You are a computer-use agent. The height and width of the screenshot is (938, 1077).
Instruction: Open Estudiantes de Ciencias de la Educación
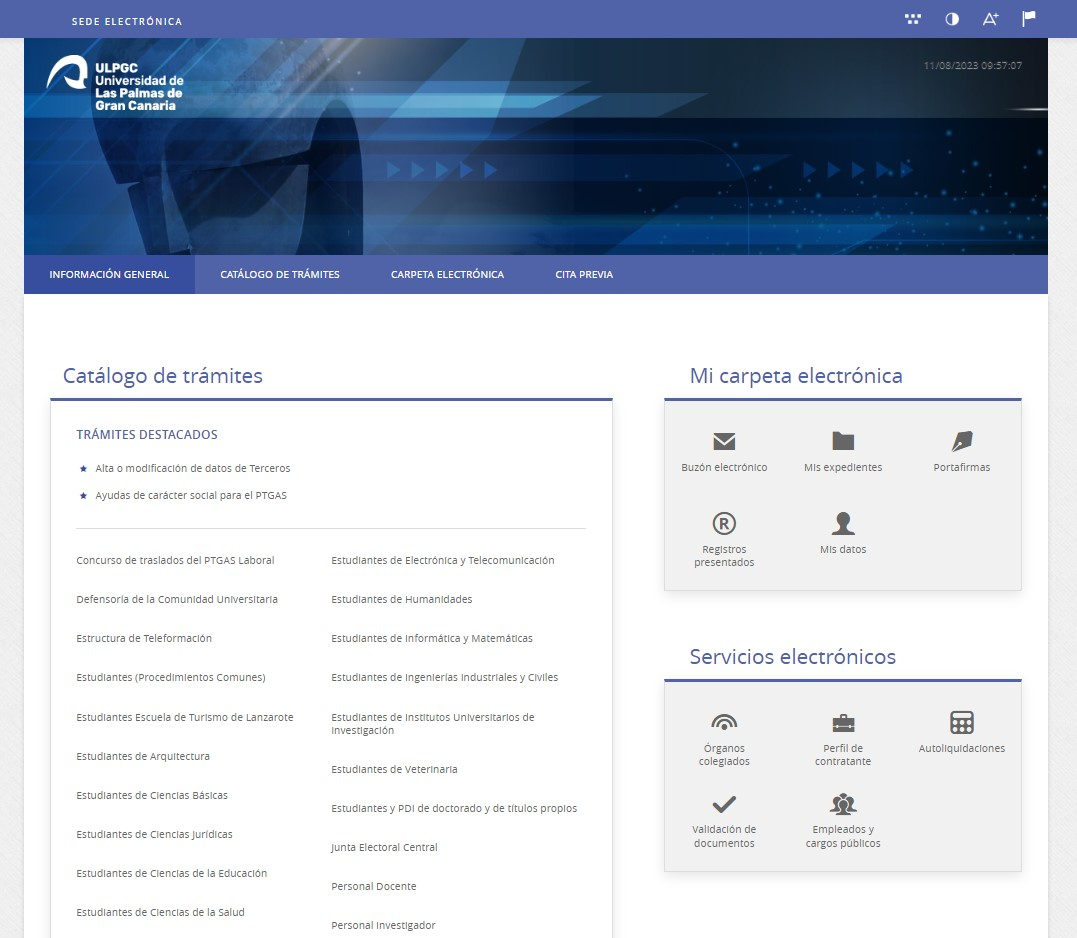(x=172, y=873)
